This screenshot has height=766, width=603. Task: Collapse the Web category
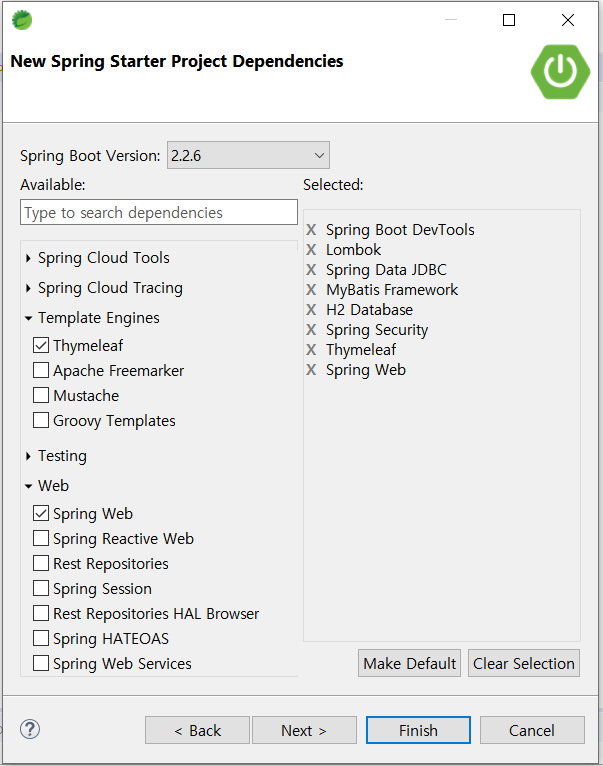click(x=28, y=486)
